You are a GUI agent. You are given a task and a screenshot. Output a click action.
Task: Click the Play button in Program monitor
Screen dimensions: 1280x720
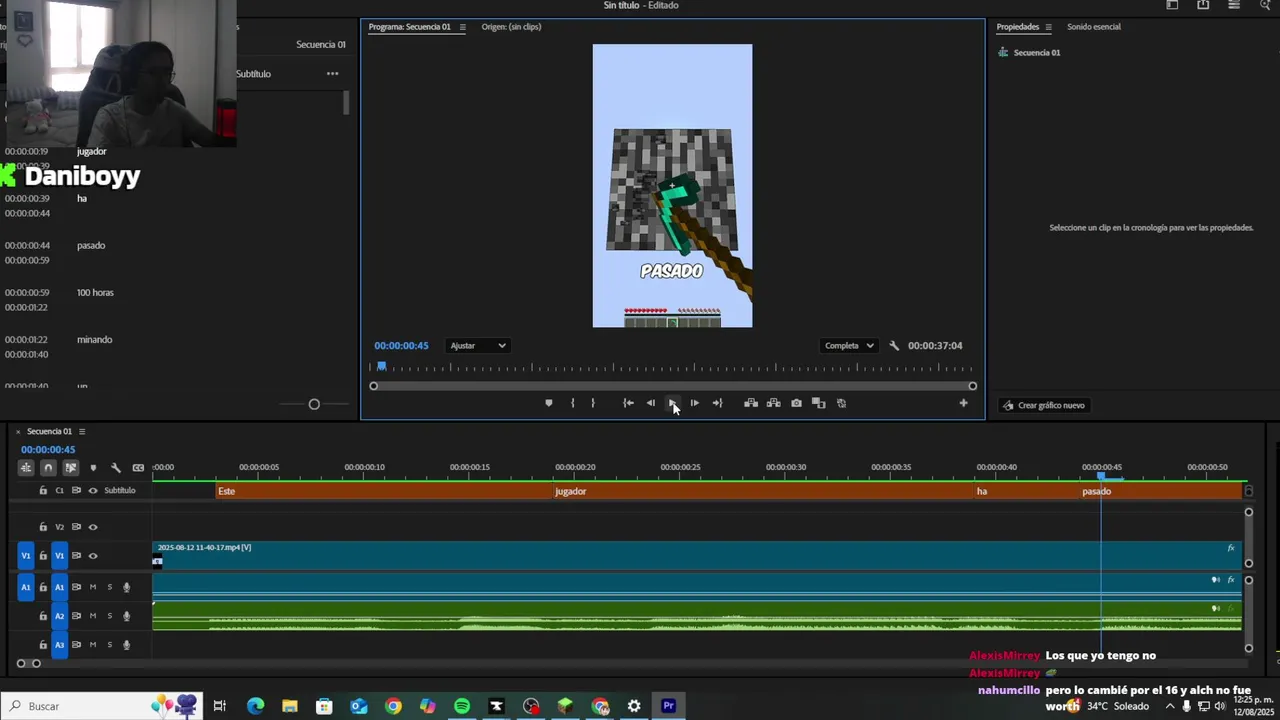672,403
